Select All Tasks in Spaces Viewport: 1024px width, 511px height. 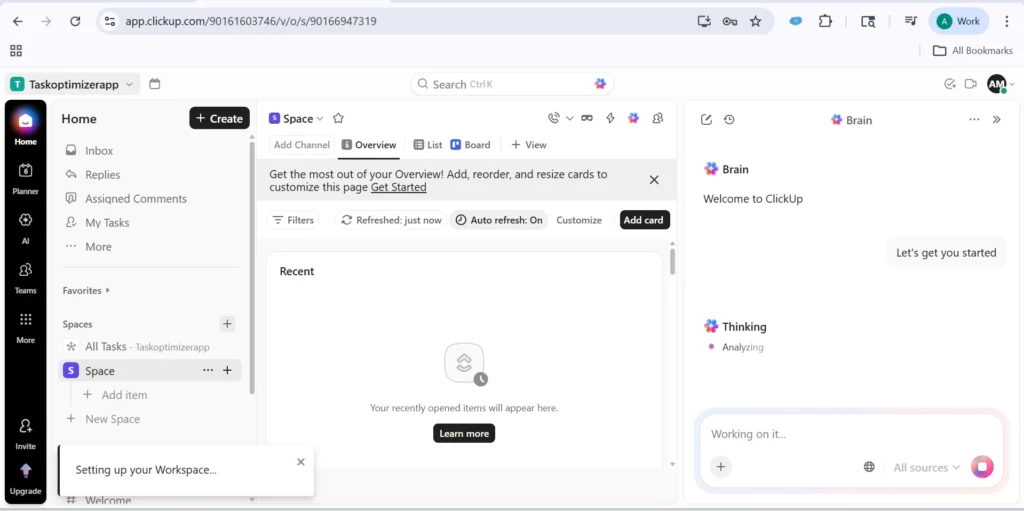148,347
